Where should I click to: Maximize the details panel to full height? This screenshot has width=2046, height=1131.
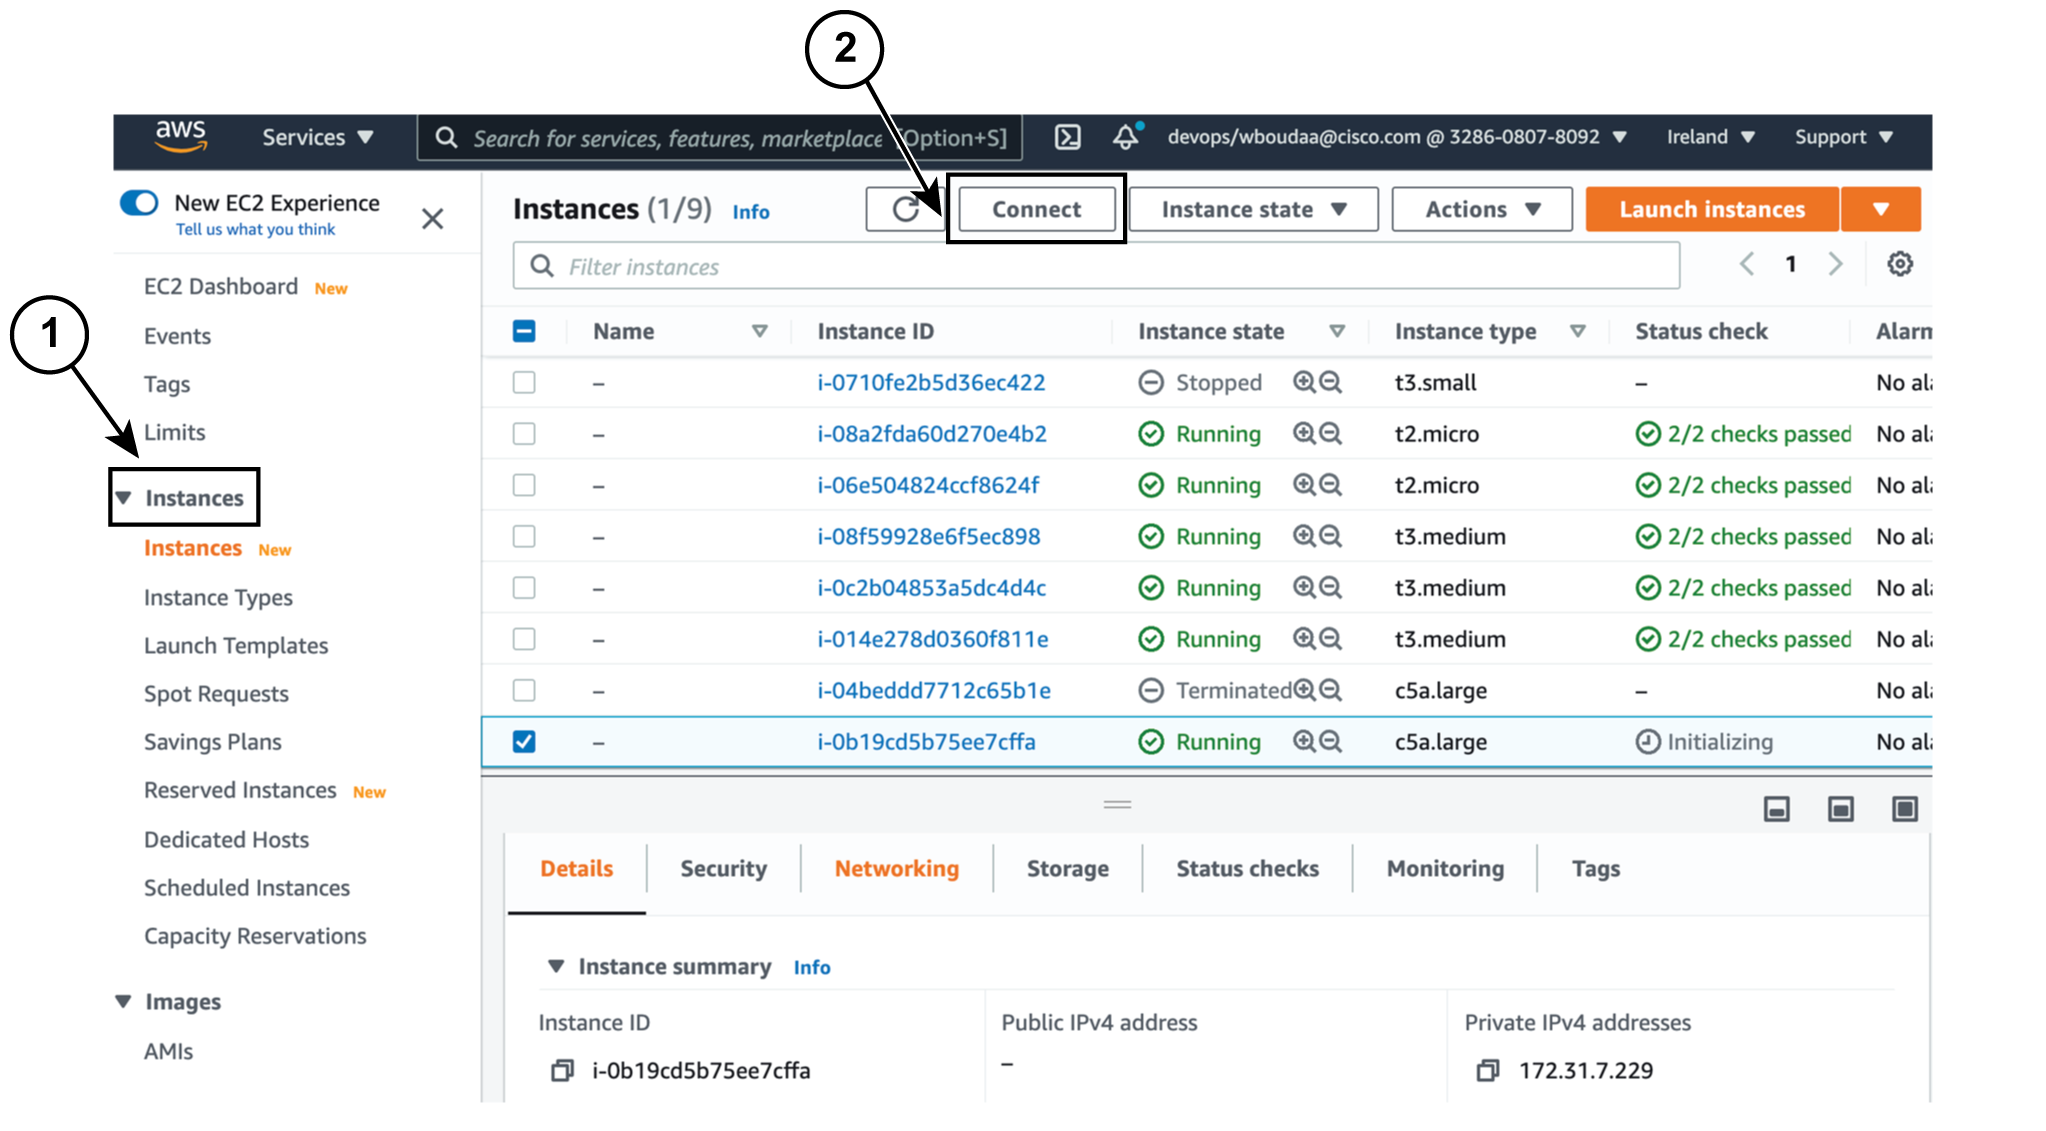pos(1905,809)
